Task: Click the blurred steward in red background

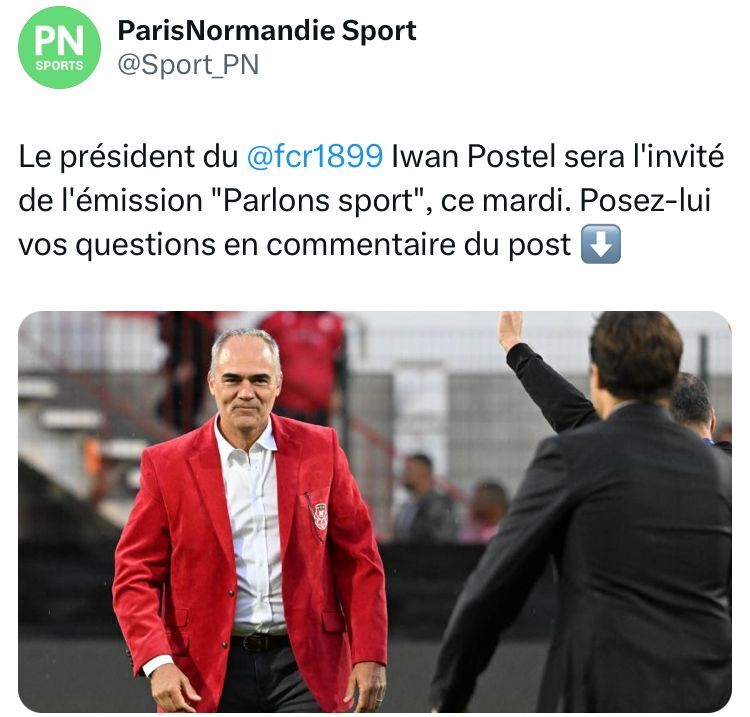Action: point(306,364)
